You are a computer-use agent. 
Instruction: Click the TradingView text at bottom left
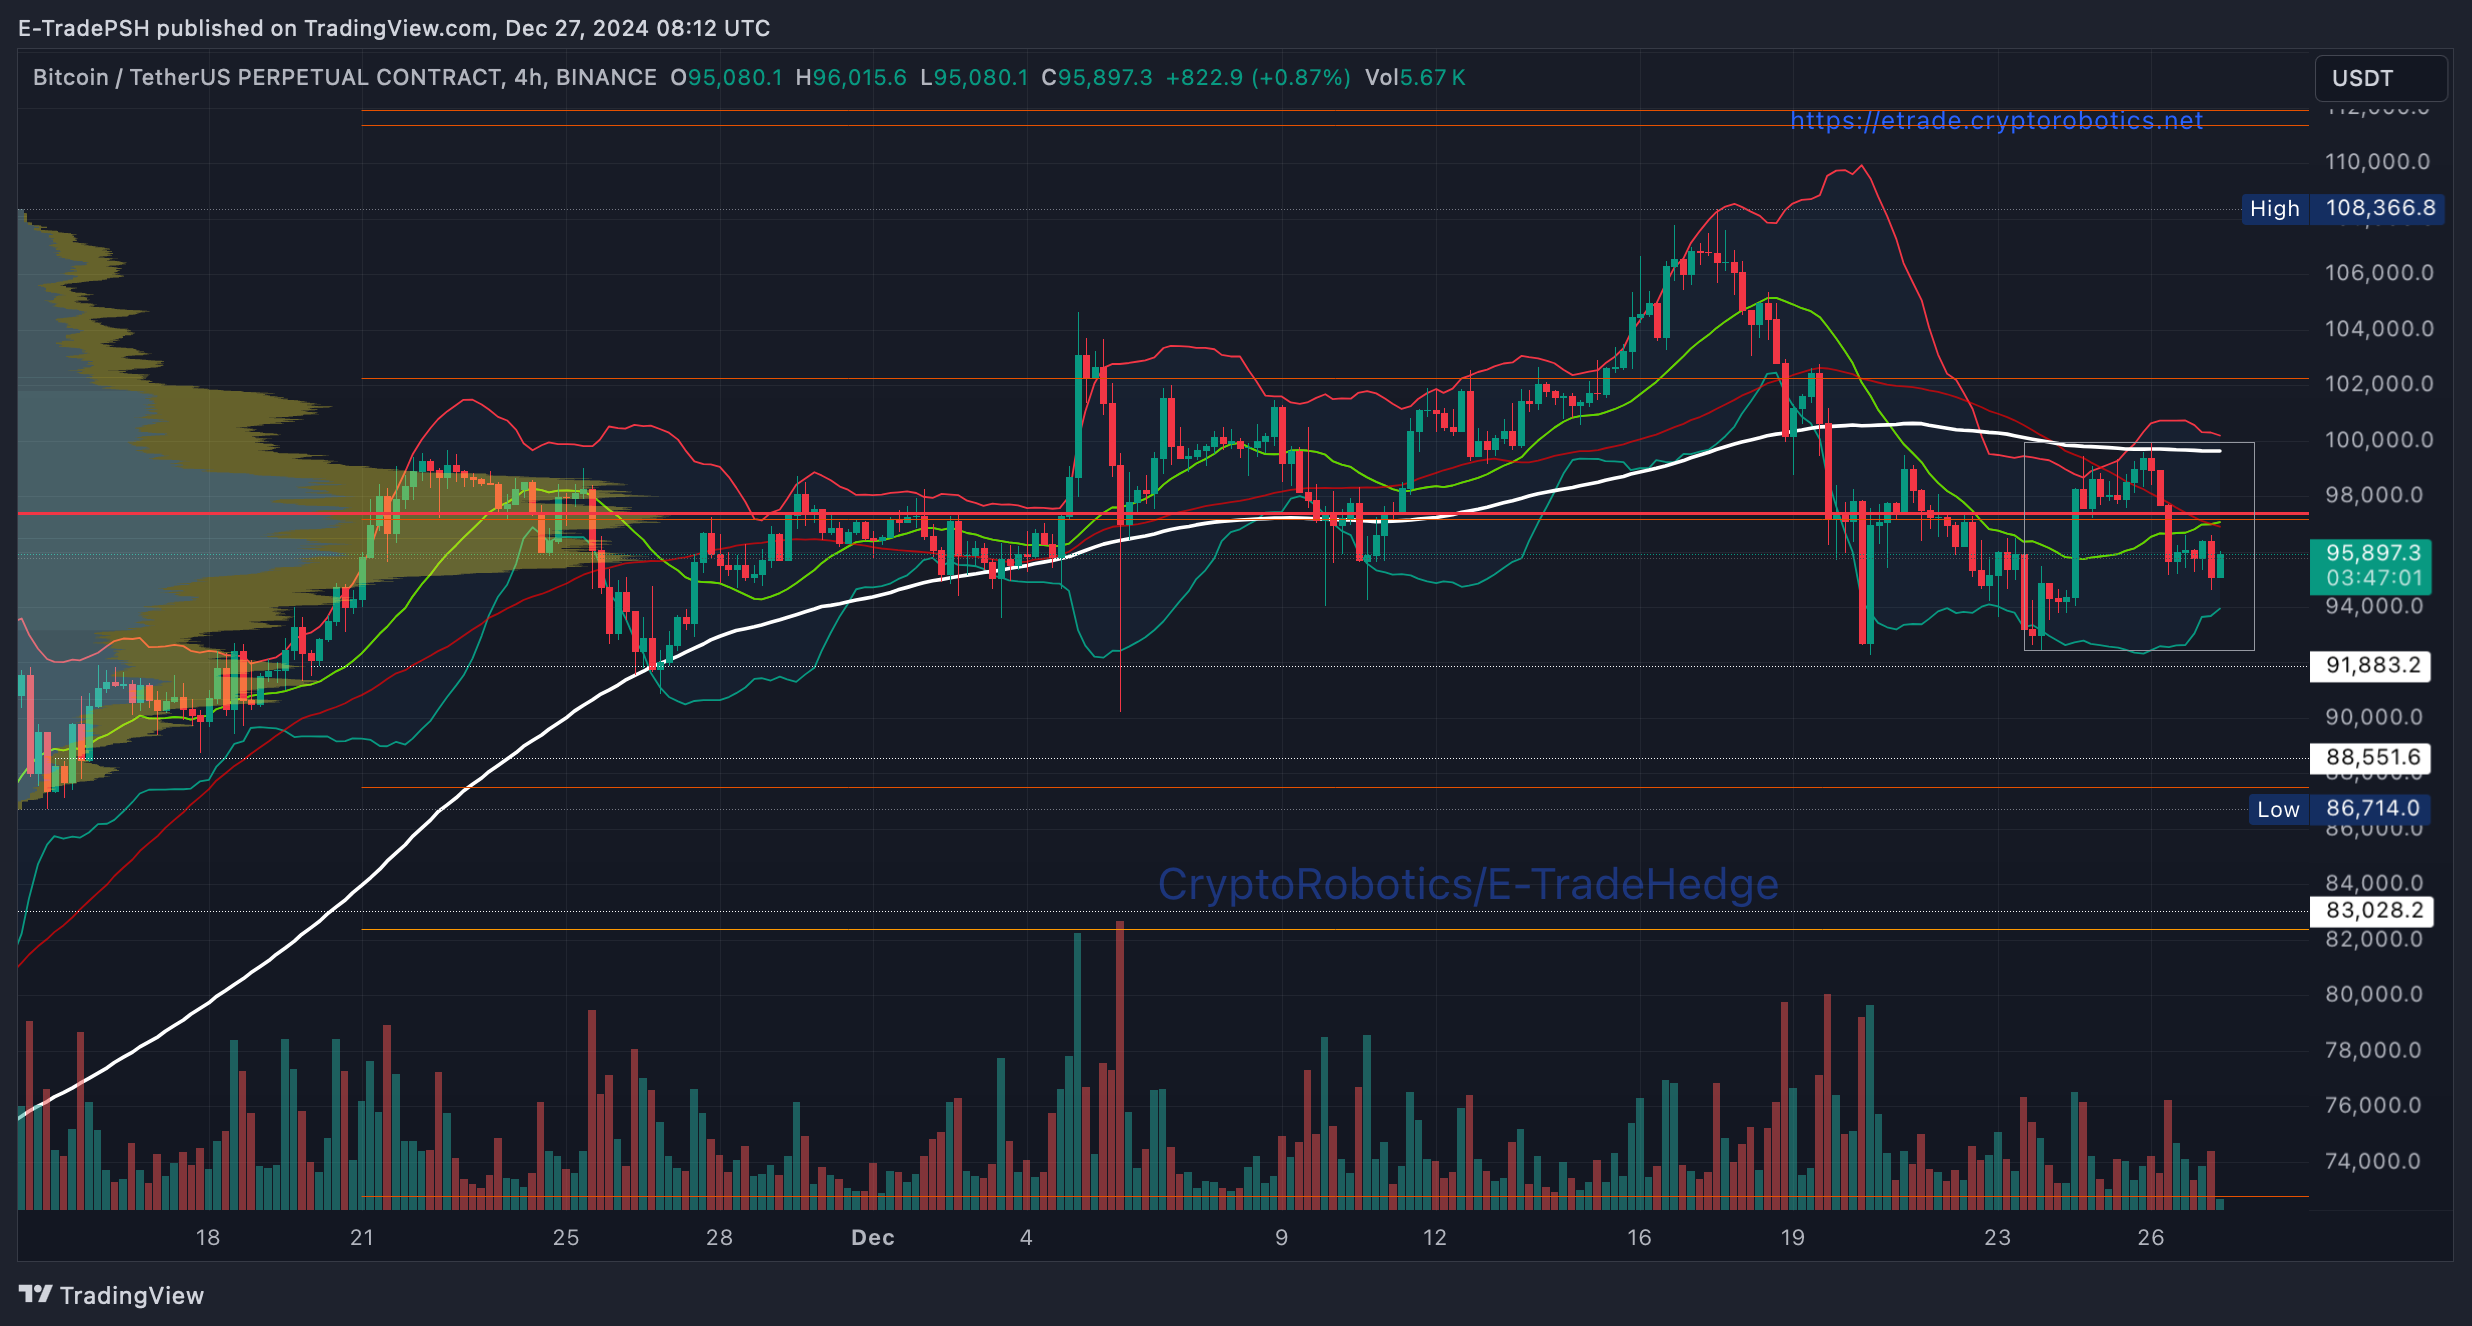pyautogui.click(x=132, y=1295)
